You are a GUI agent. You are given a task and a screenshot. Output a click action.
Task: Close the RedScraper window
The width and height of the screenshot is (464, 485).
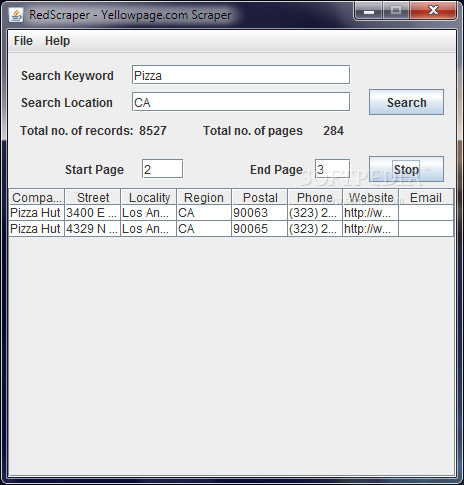click(433, 11)
